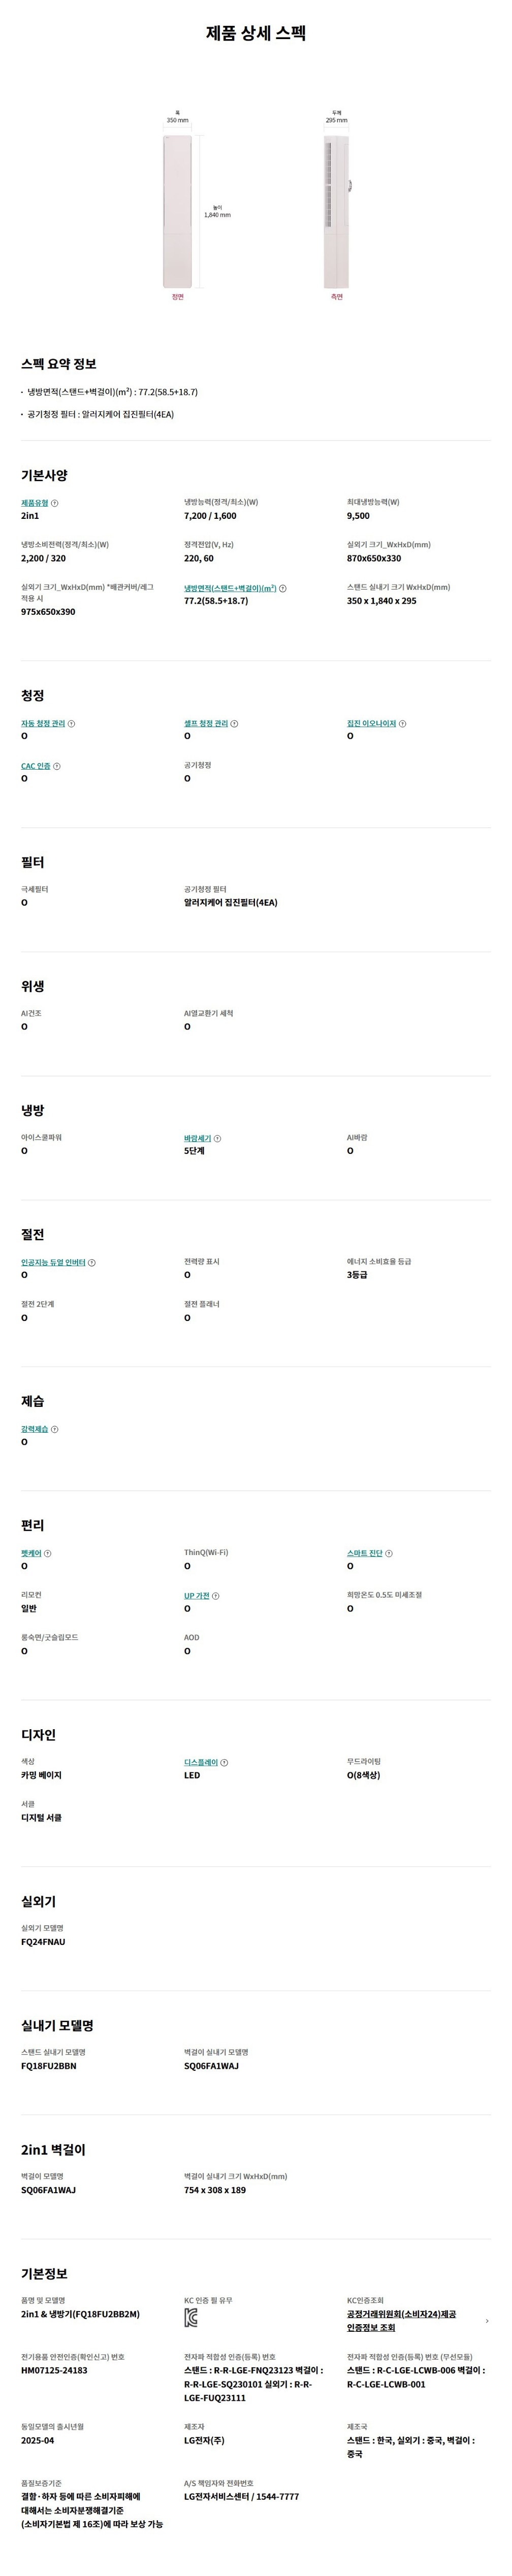Click the info icon next to 자동 청정 관리
Viewport: 512px width, 2576px height.
point(71,723)
